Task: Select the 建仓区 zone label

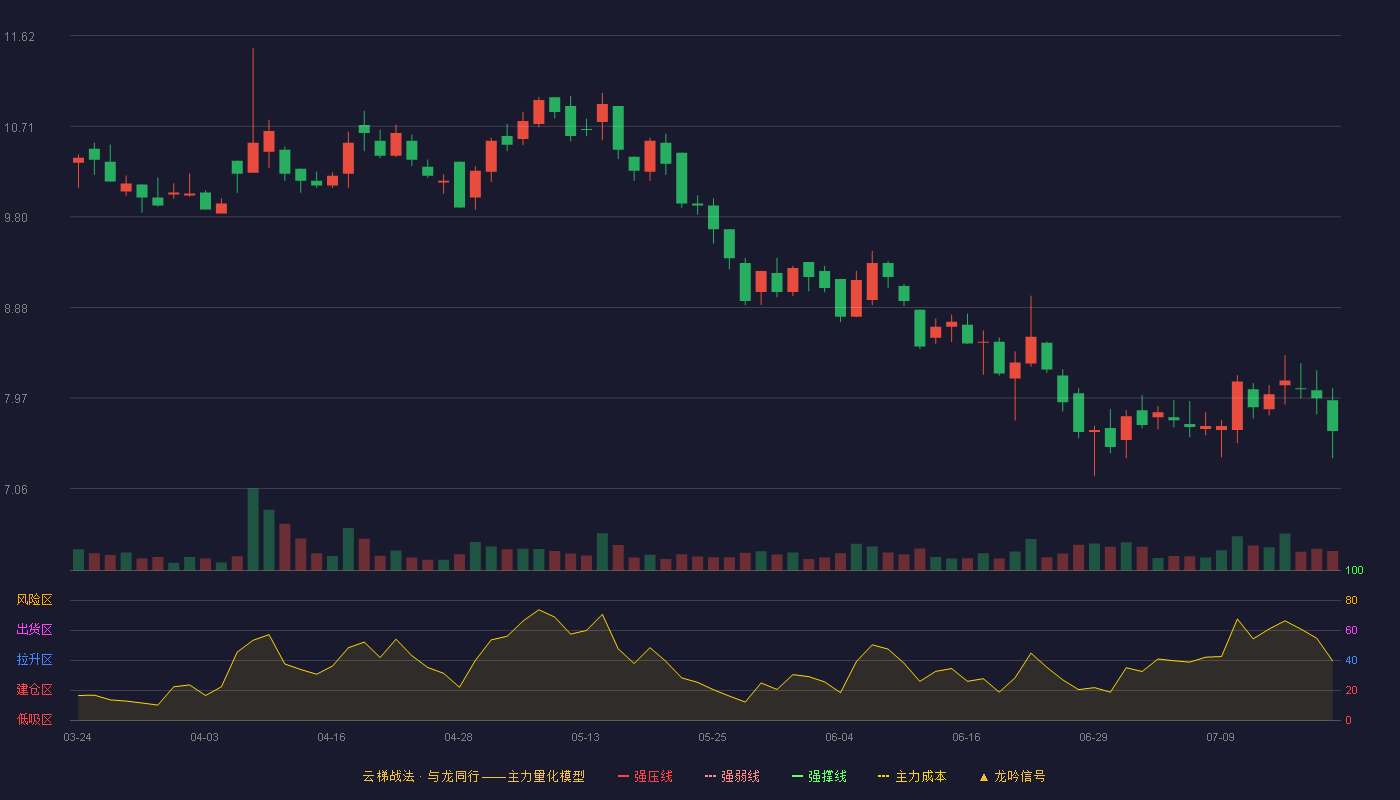Action: (34, 690)
